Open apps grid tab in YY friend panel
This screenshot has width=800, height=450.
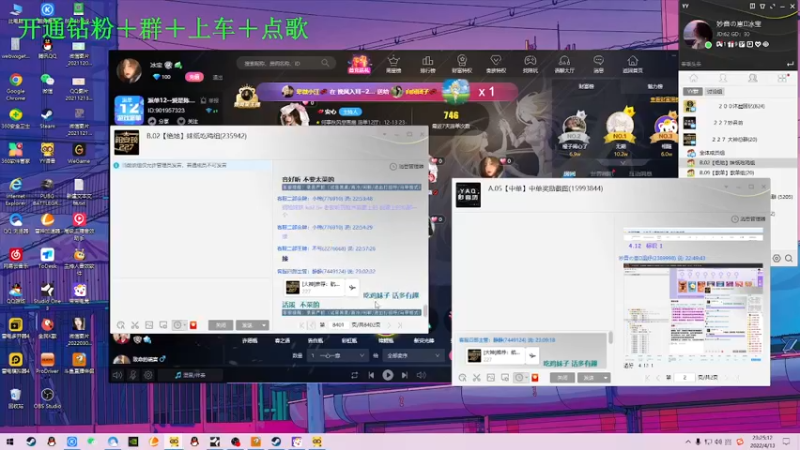(x=782, y=78)
